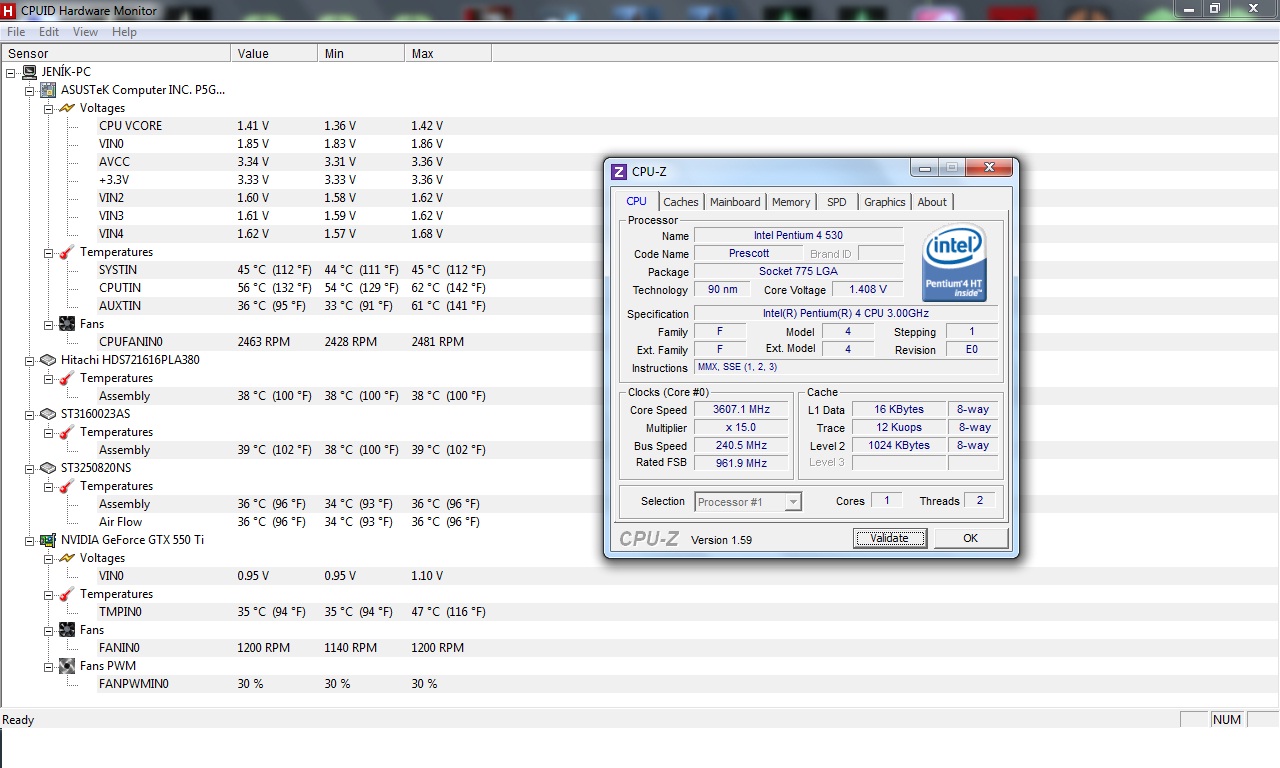
Task: Select the CPU VCORE row
Action: (x=130, y=126)
